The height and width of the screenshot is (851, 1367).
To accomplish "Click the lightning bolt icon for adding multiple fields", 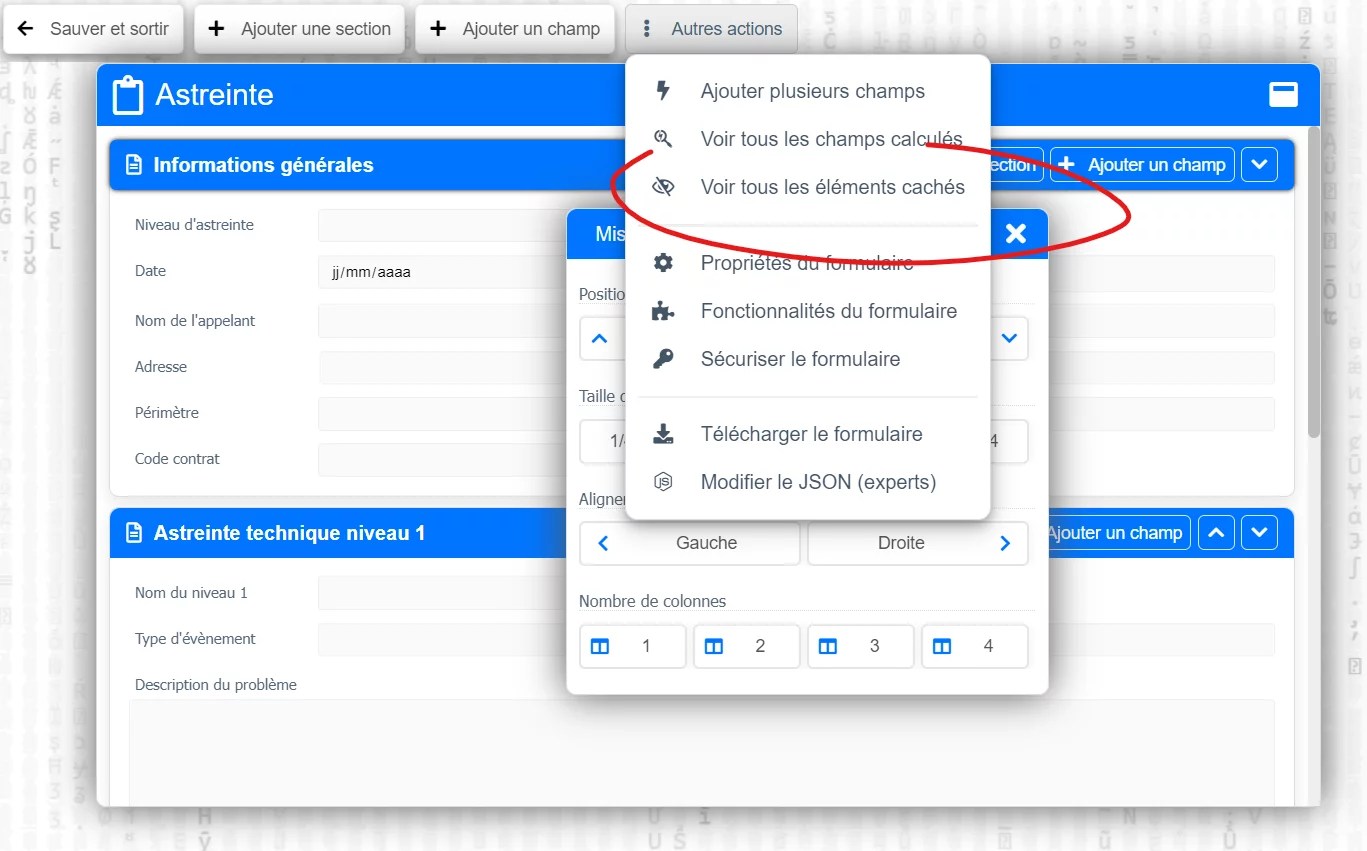I will (x=662, y=91).
